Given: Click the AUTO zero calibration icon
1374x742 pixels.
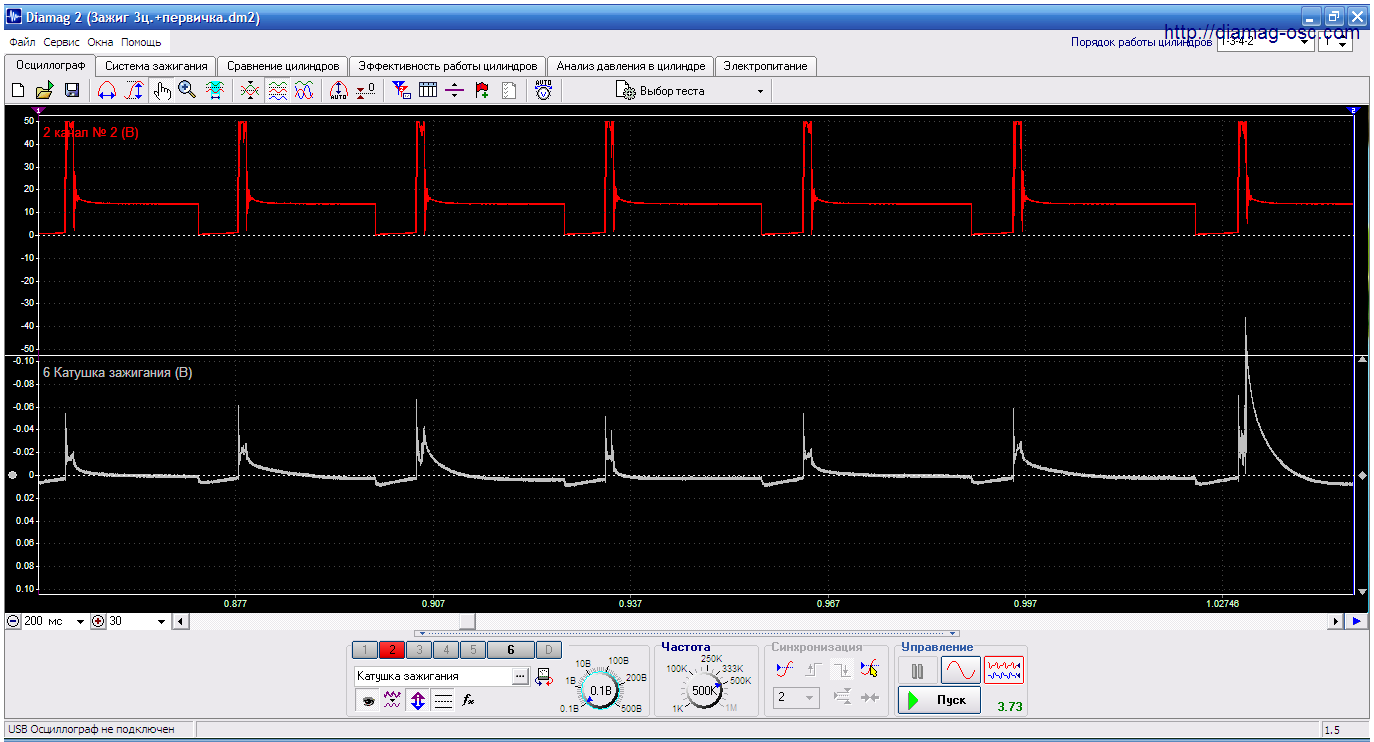Looking at the screenshot, I should click(339, 91).
